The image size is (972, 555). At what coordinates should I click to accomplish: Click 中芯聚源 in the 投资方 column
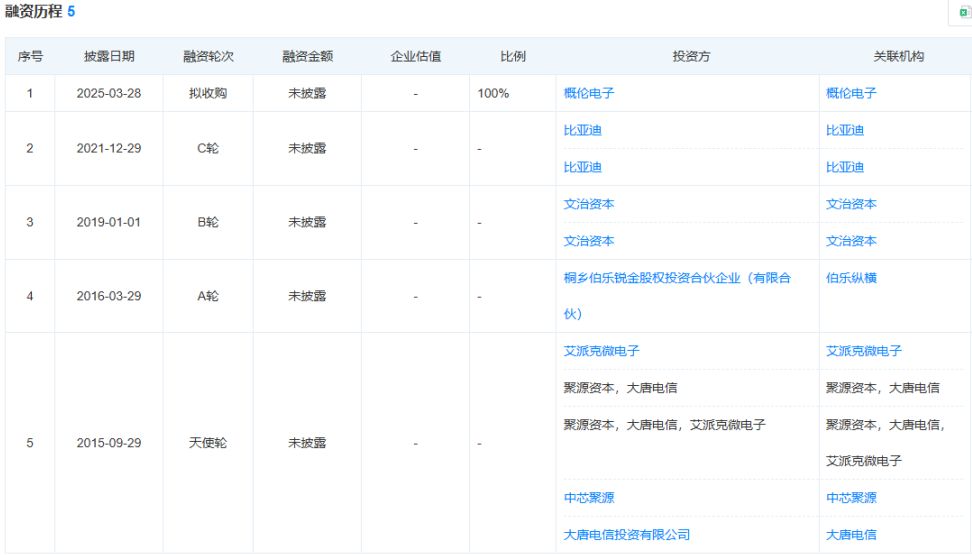[589, 497]
